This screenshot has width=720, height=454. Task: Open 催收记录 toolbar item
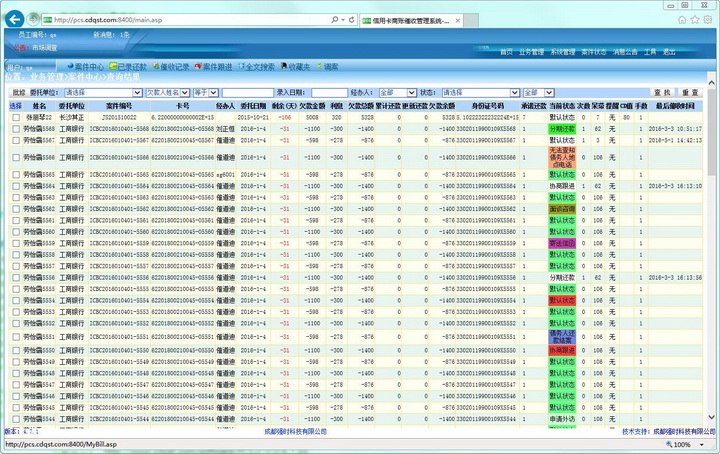pos(171,67)
